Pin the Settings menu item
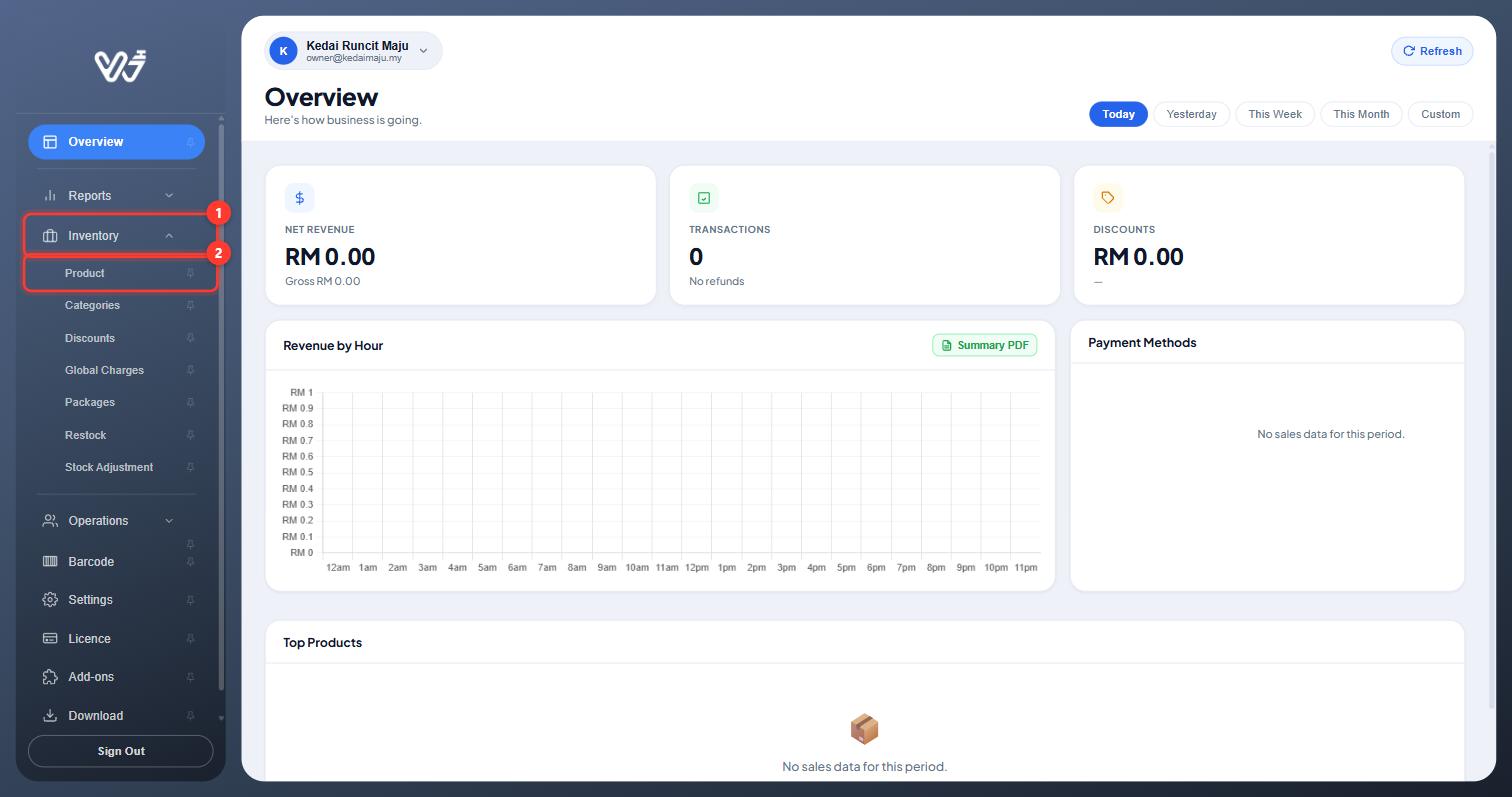Image resolution: width=1512 pixels, height=797 pixels. (x=190, y=600)
